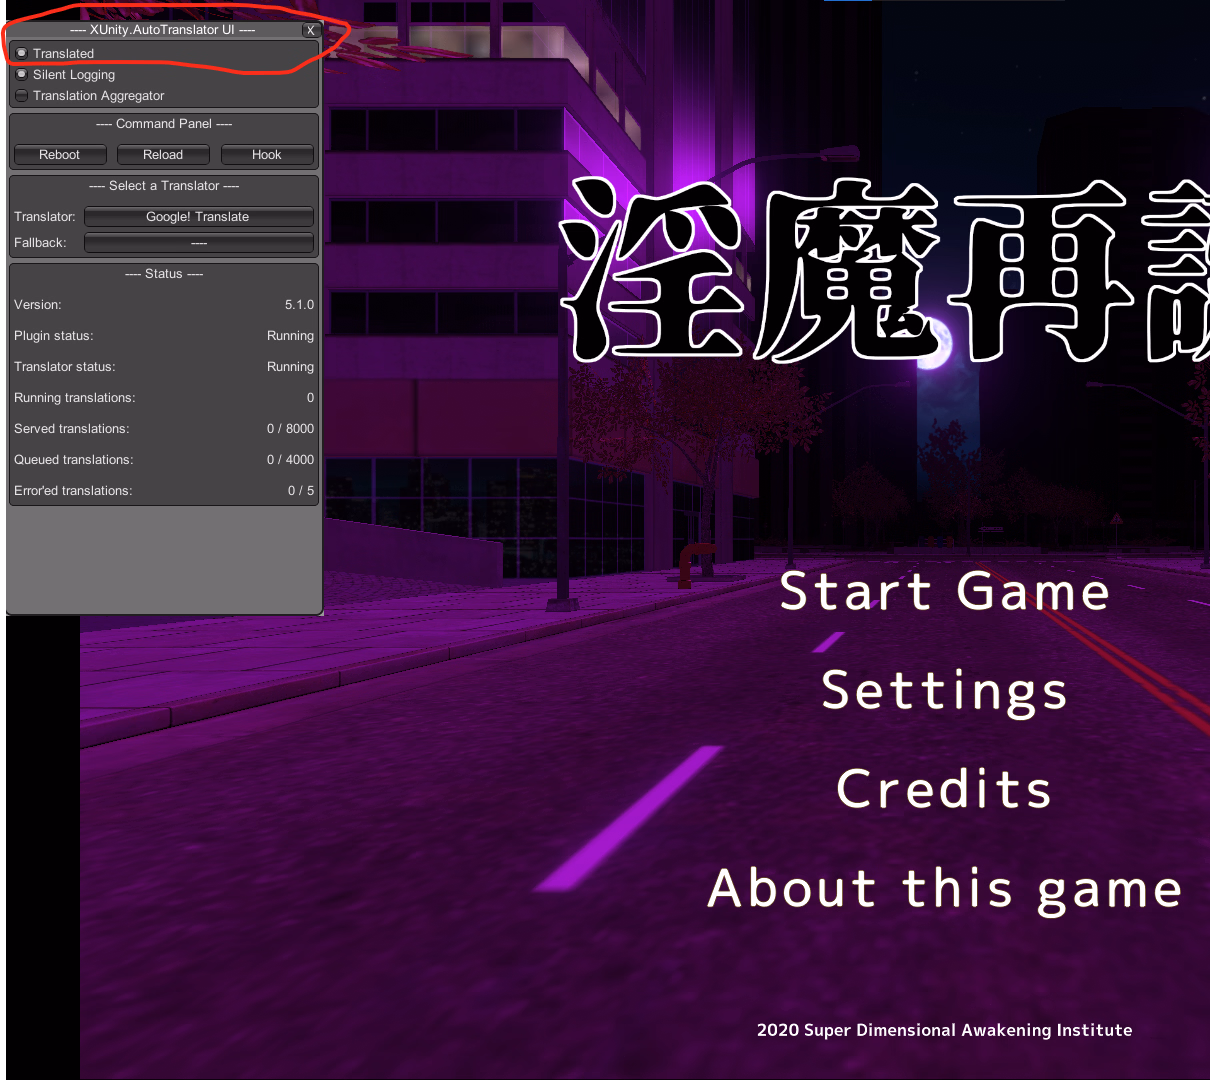This screenshot has width=1210, height=1080.
Task: Enable the Translation Aggregator toggle
Action: pos(22,96)
